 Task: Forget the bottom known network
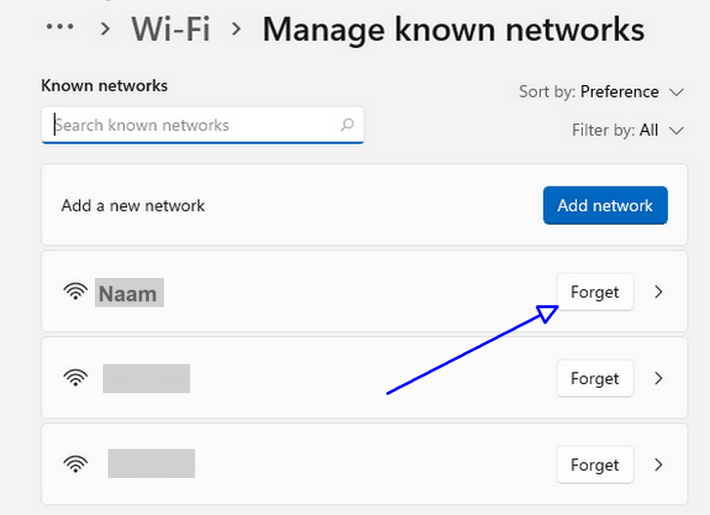point(595,464)
